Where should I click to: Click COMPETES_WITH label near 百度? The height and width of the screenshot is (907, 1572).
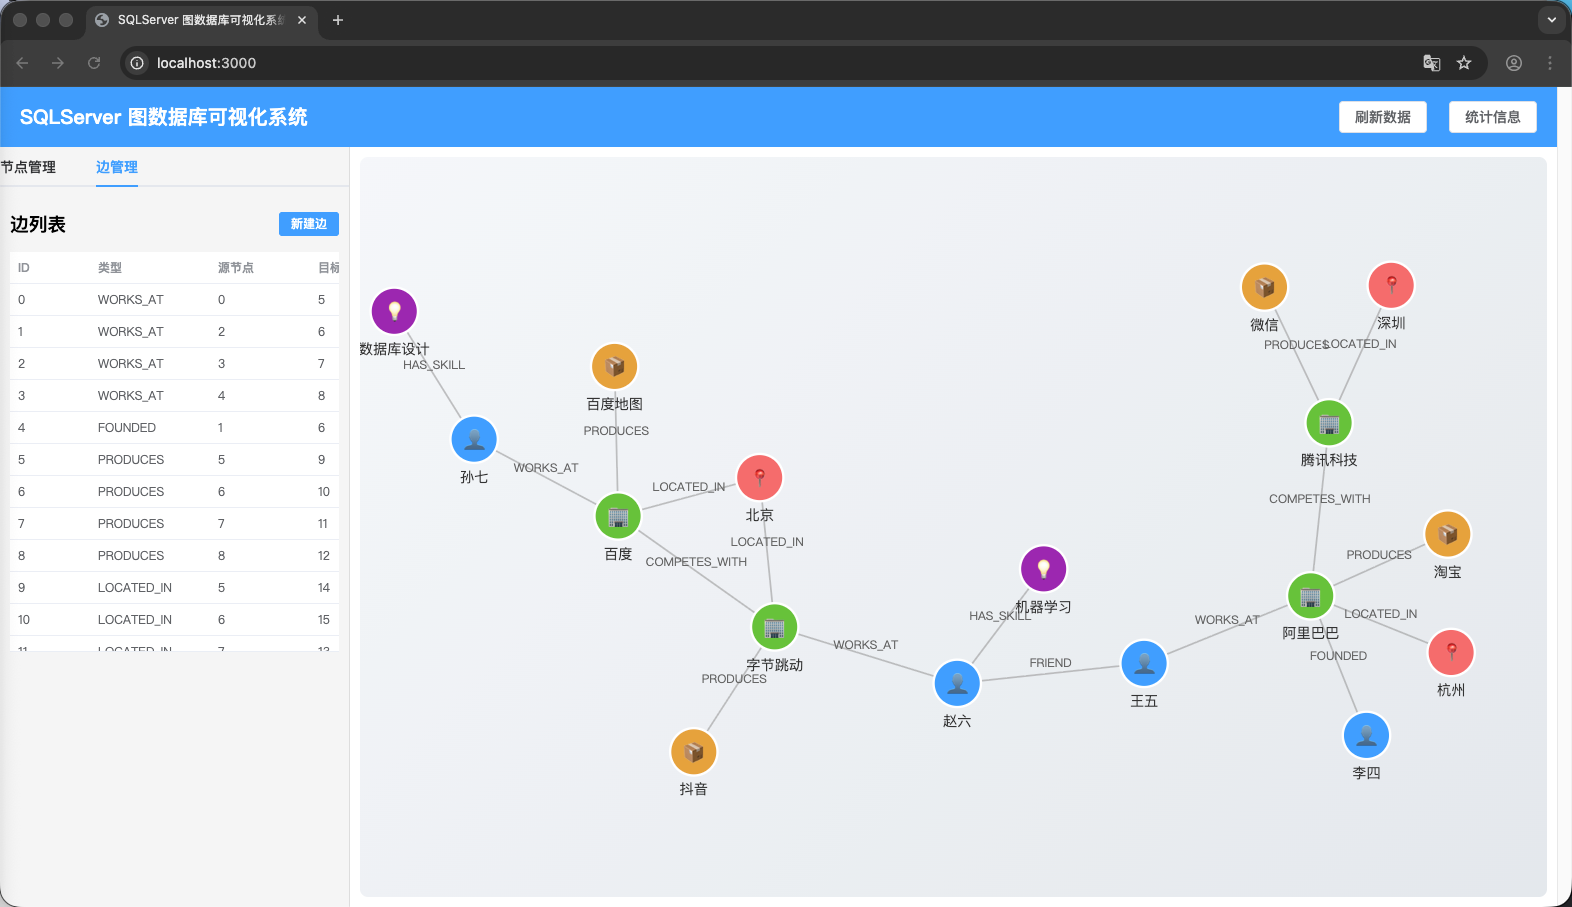pos(696,562)
